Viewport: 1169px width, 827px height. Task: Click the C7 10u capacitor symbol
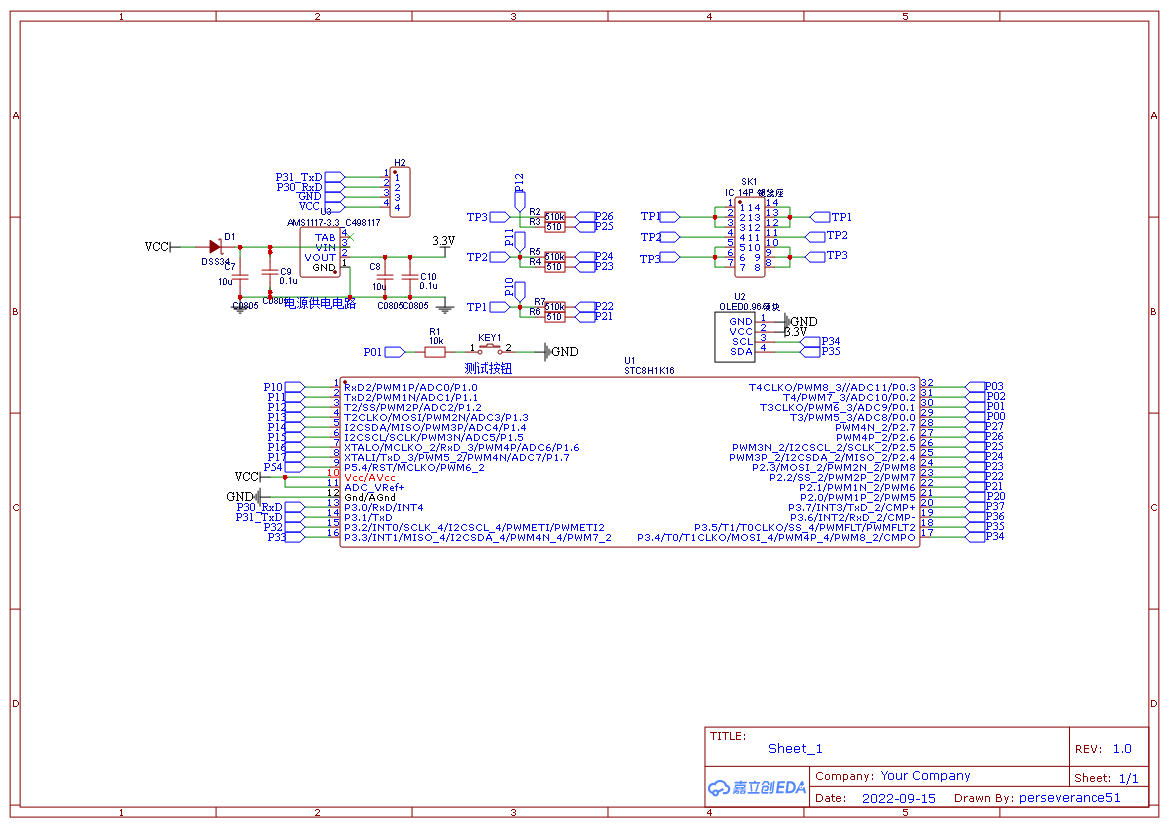point(240,277)
